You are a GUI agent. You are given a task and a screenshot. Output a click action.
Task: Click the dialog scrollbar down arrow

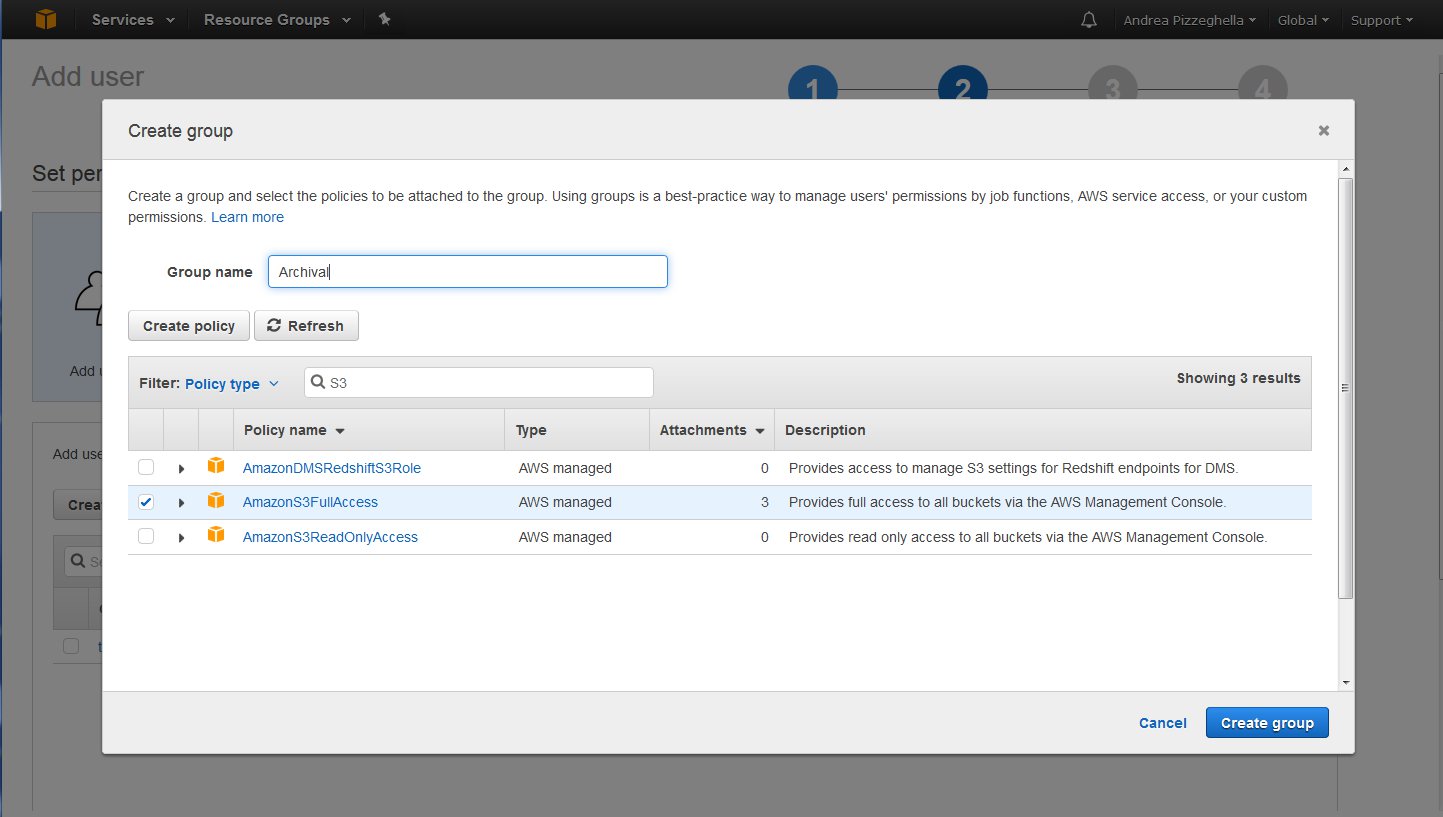pos(1346,682)
